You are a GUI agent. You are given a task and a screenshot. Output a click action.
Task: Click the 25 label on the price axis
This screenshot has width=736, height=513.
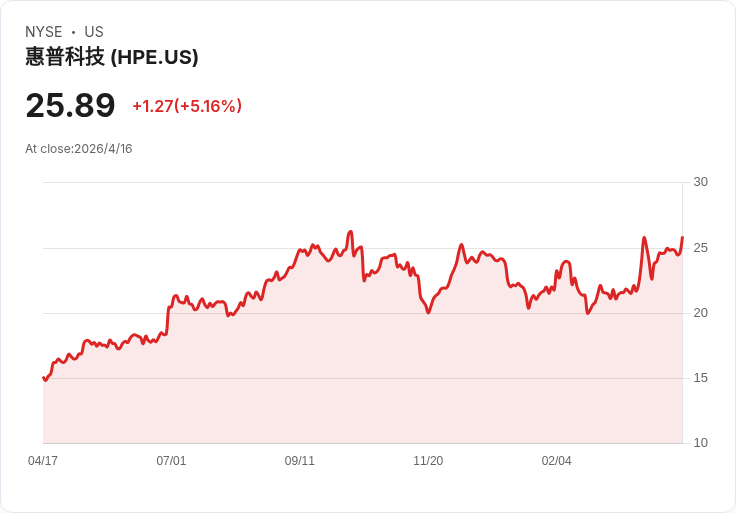coord(700,247)
